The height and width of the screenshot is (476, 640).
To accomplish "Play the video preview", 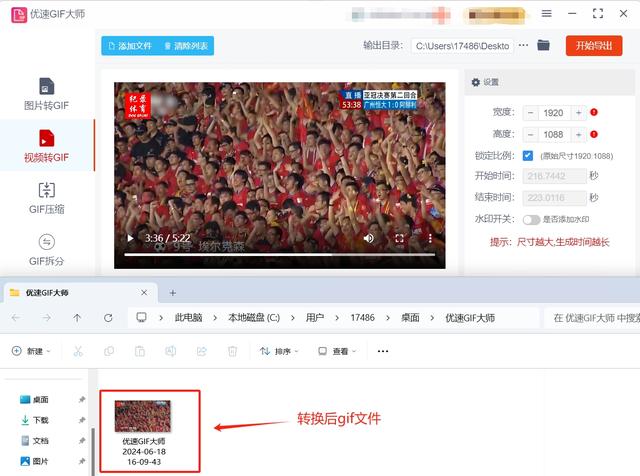I will point(130,238).
